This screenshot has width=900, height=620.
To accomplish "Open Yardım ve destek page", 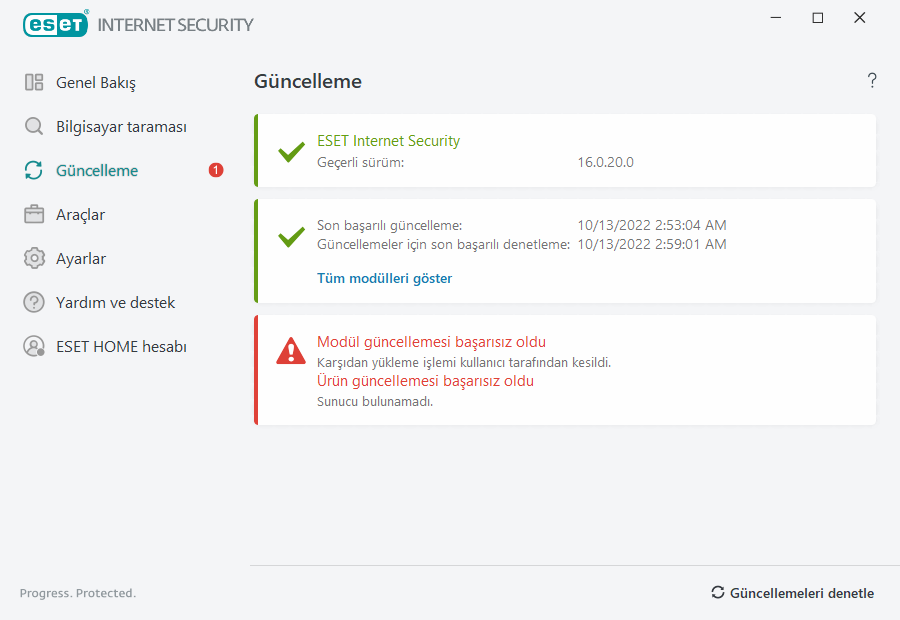I will [x=115, y=302].
